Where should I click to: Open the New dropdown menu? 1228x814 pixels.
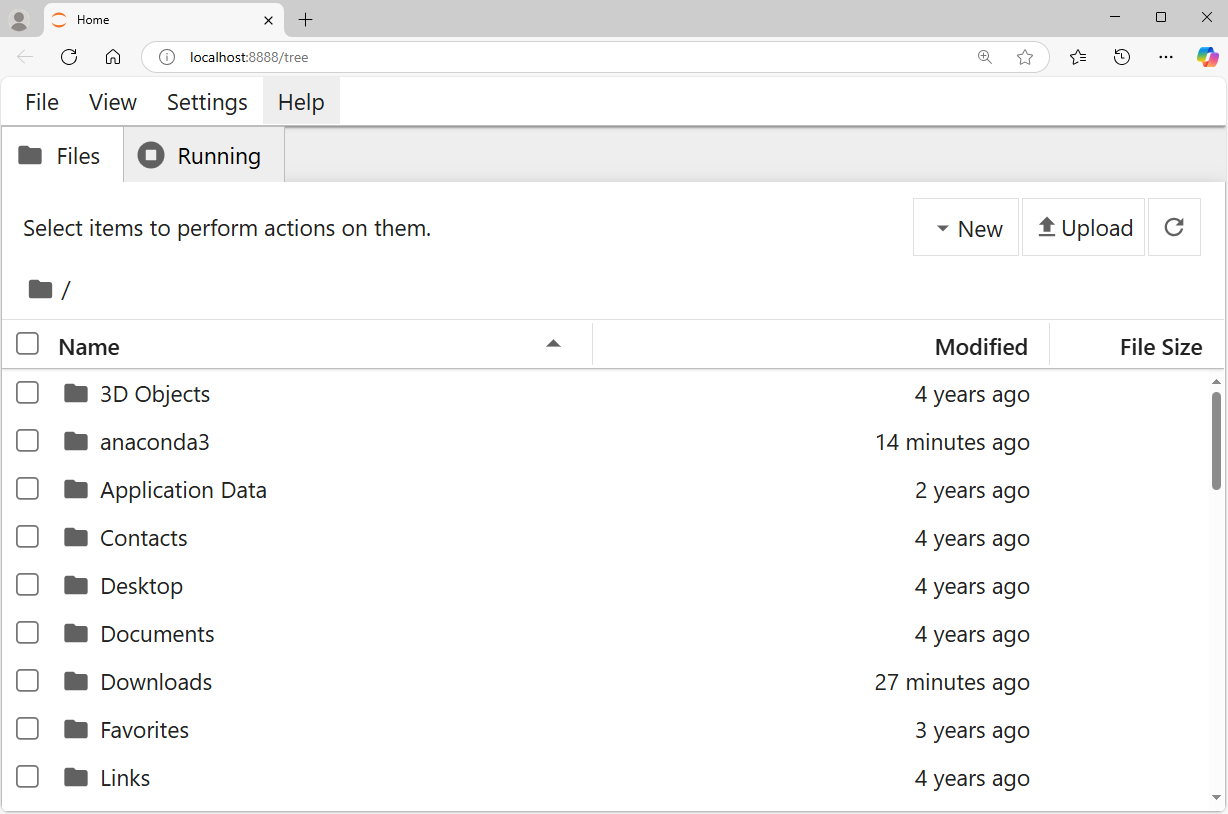point(966,228)
